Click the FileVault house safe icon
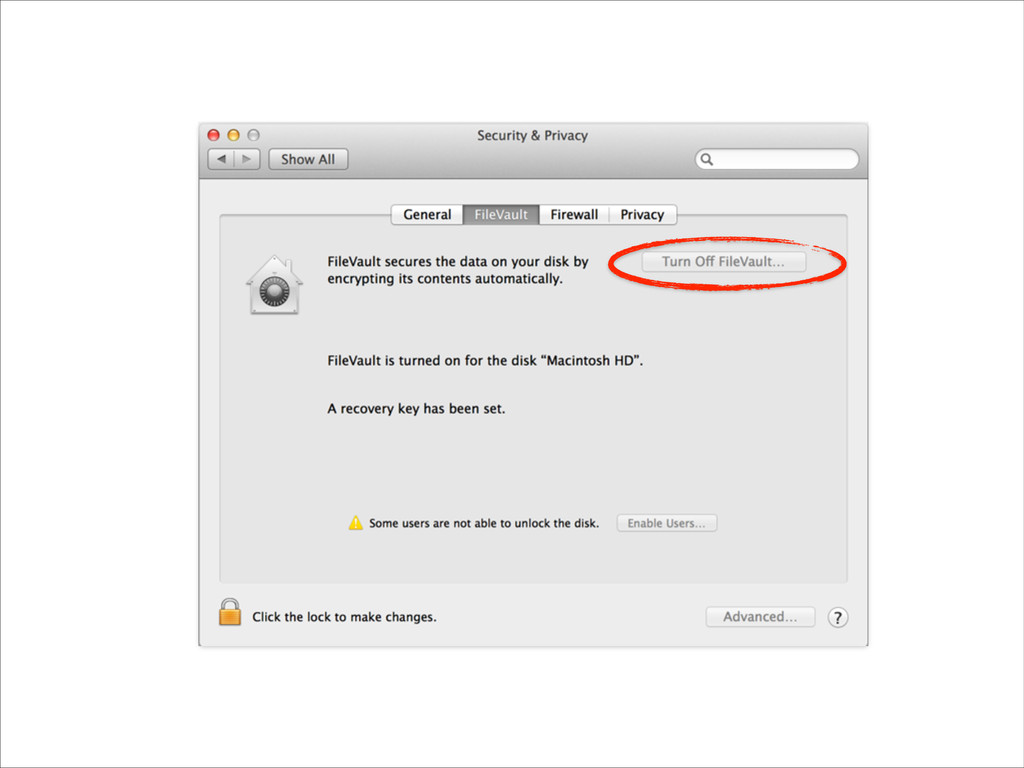Viewport: 1024px width, 768px height. [x=274, y=285]
